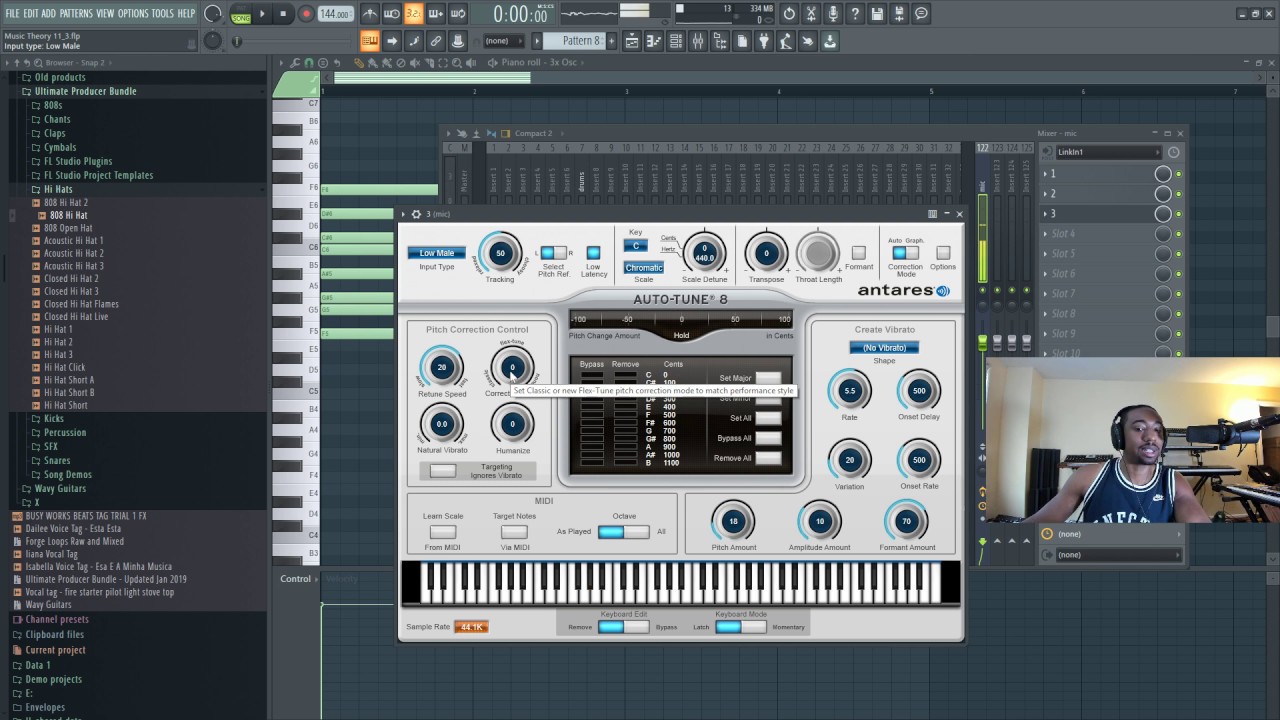This screenshot has height=720, width=1280.
Task: Toggle the Formant button
Action: pos(858,253)
